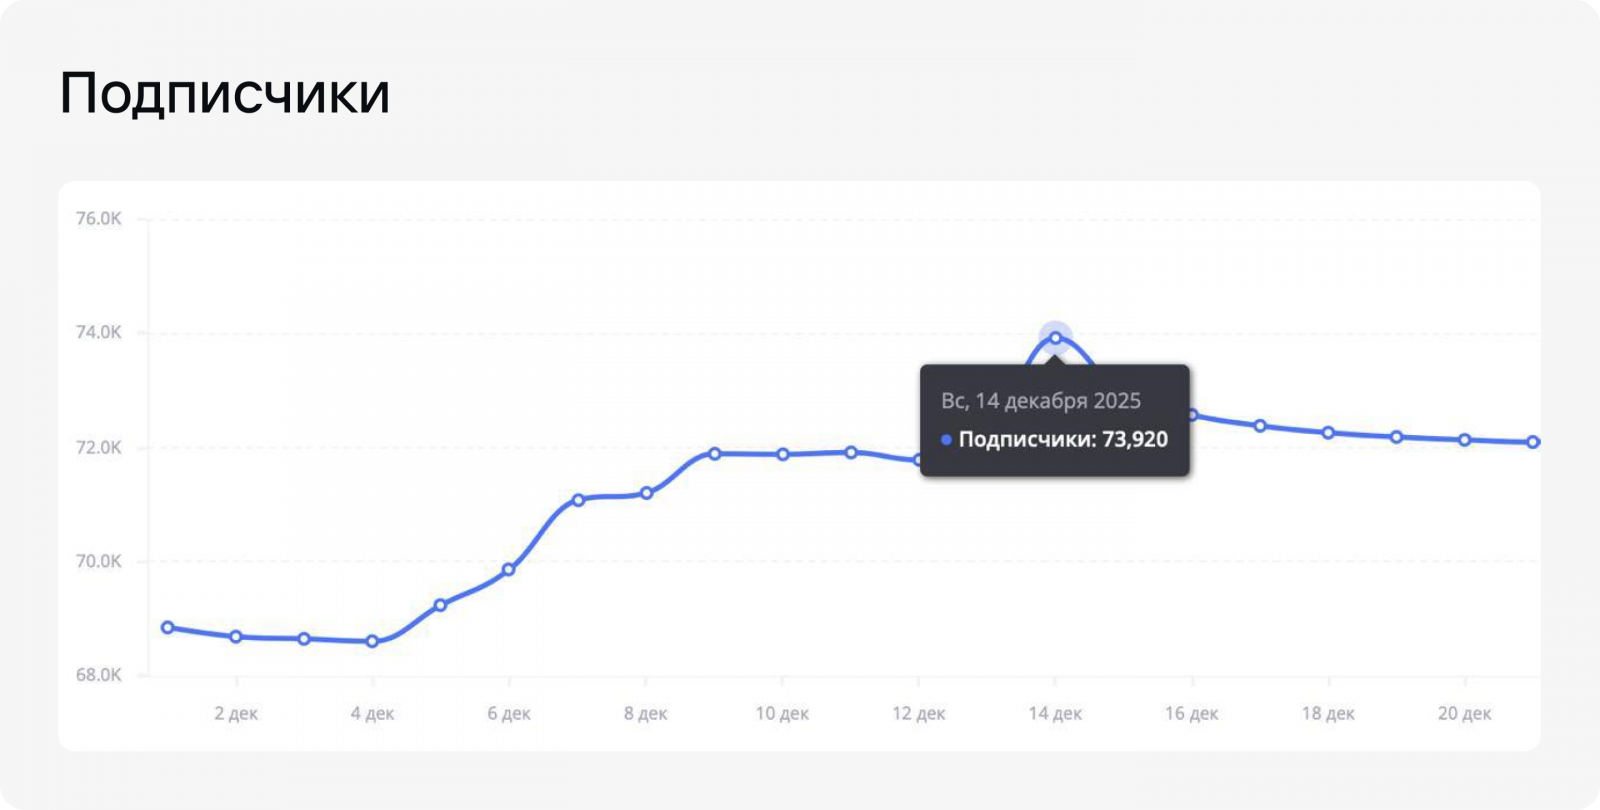Select the 9 December data point
The image size is (1600, 810).
[x=714, y=454]
